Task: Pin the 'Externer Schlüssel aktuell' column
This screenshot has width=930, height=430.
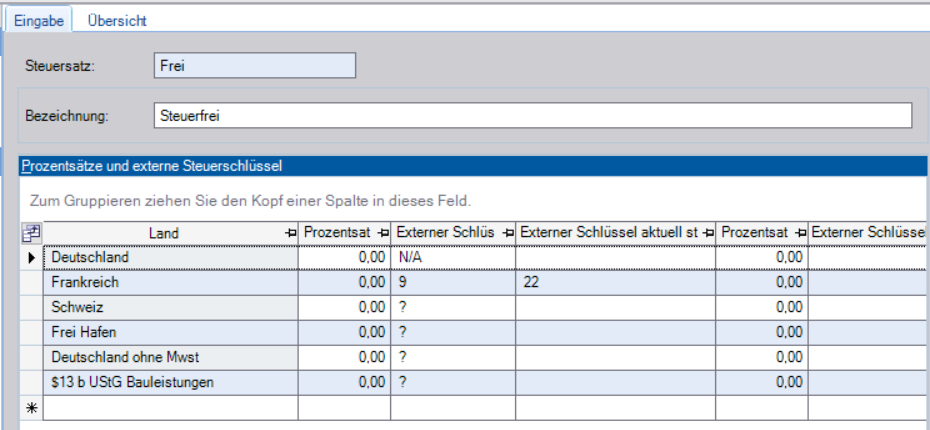Action: [708, 233]
